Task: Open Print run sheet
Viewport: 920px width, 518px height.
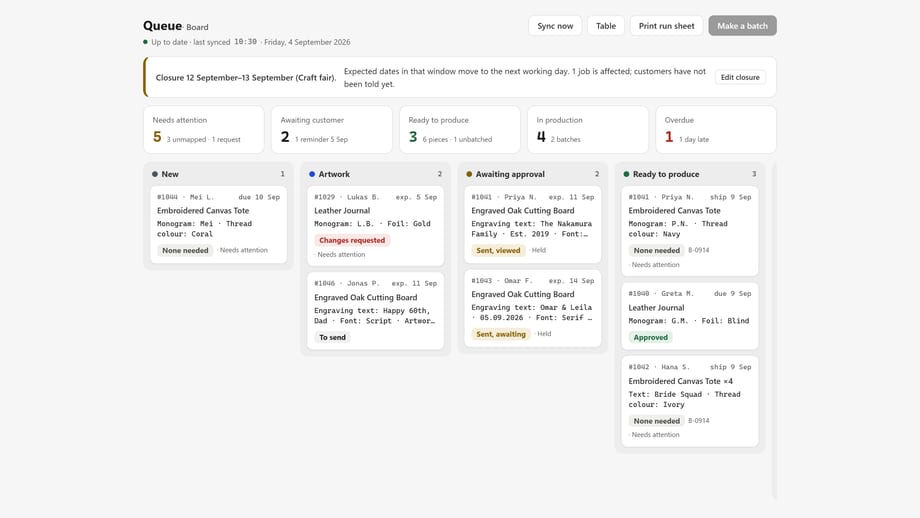Action: (x=666, y=26)
